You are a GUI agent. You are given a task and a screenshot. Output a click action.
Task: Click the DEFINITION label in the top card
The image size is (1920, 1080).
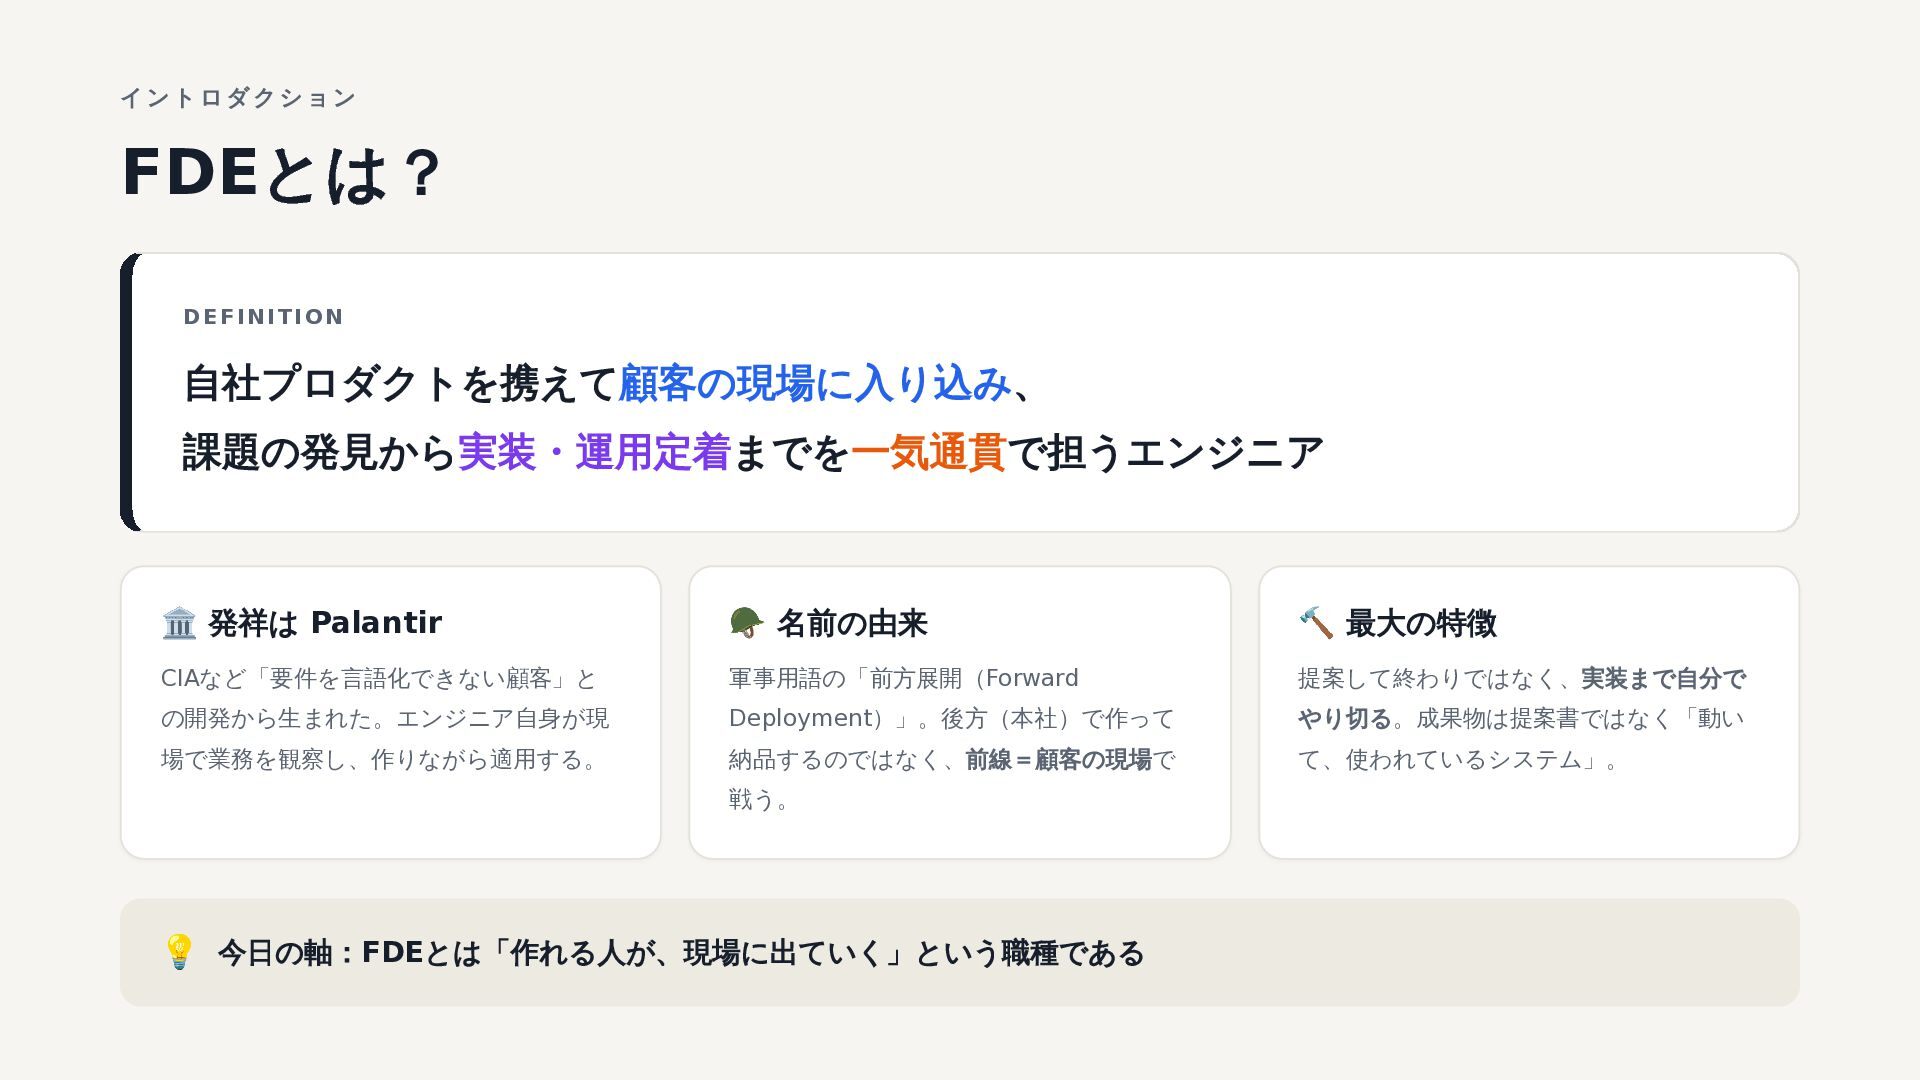[x=264, y=317]
